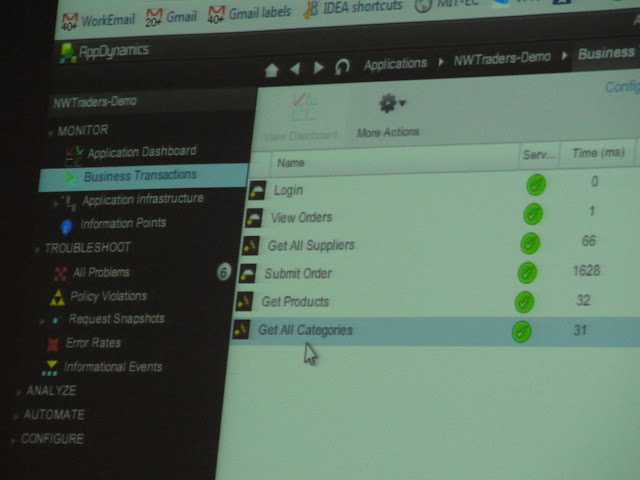Collapse the TROUBLESHOOT section
Screen dimensions: 640x480
pos(38,249)
